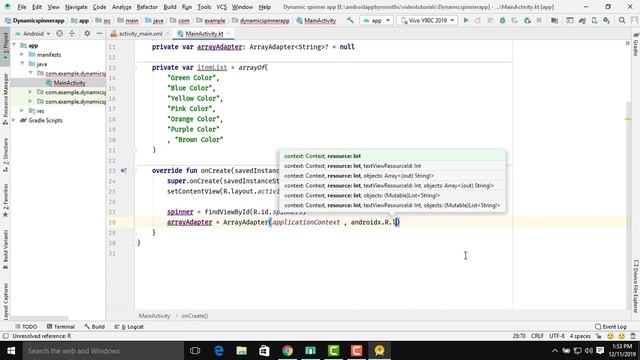The image size is (640, 360).
Task: Click the Debug app bug icon
Action: 502,20
